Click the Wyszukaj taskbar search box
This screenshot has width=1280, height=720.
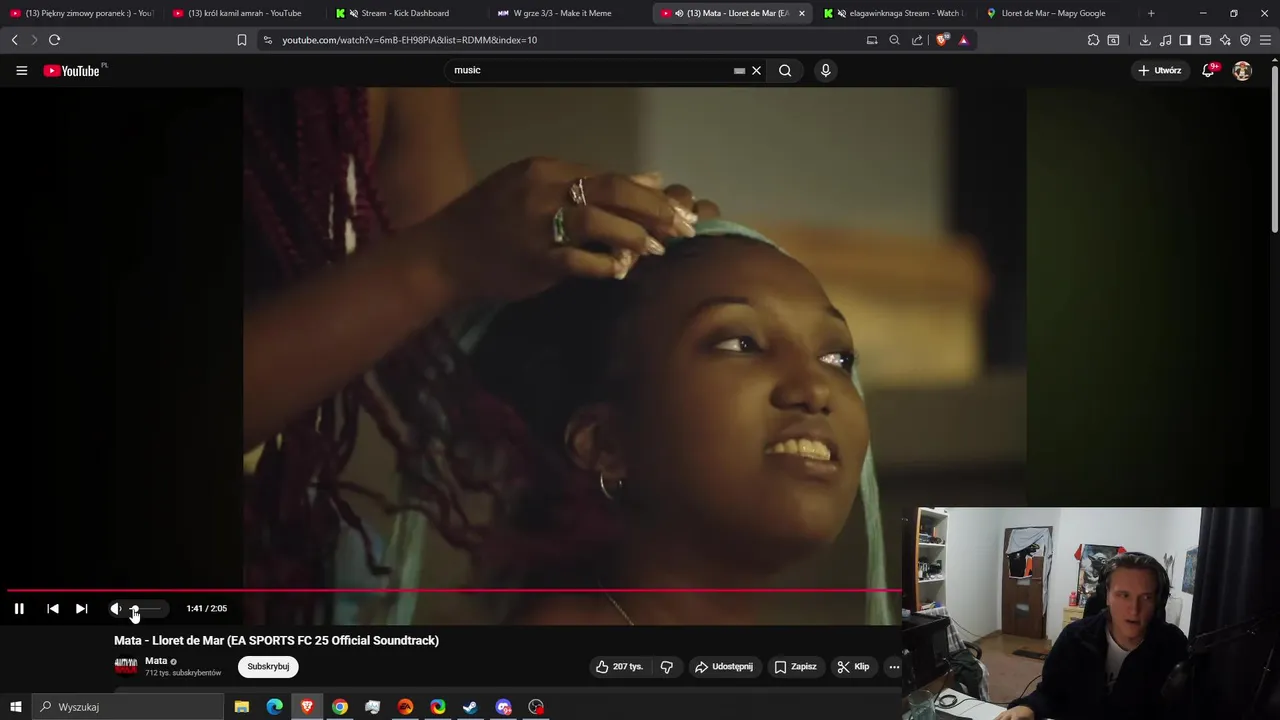tap(127, 707)
